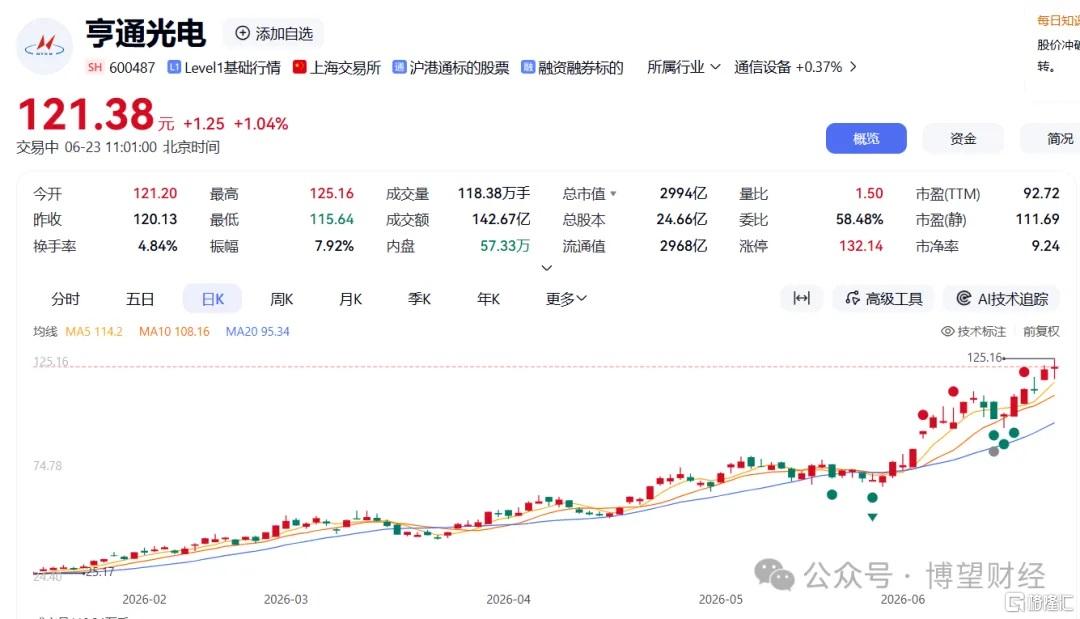Click the 125.16 high price marker

click(985, 357)
